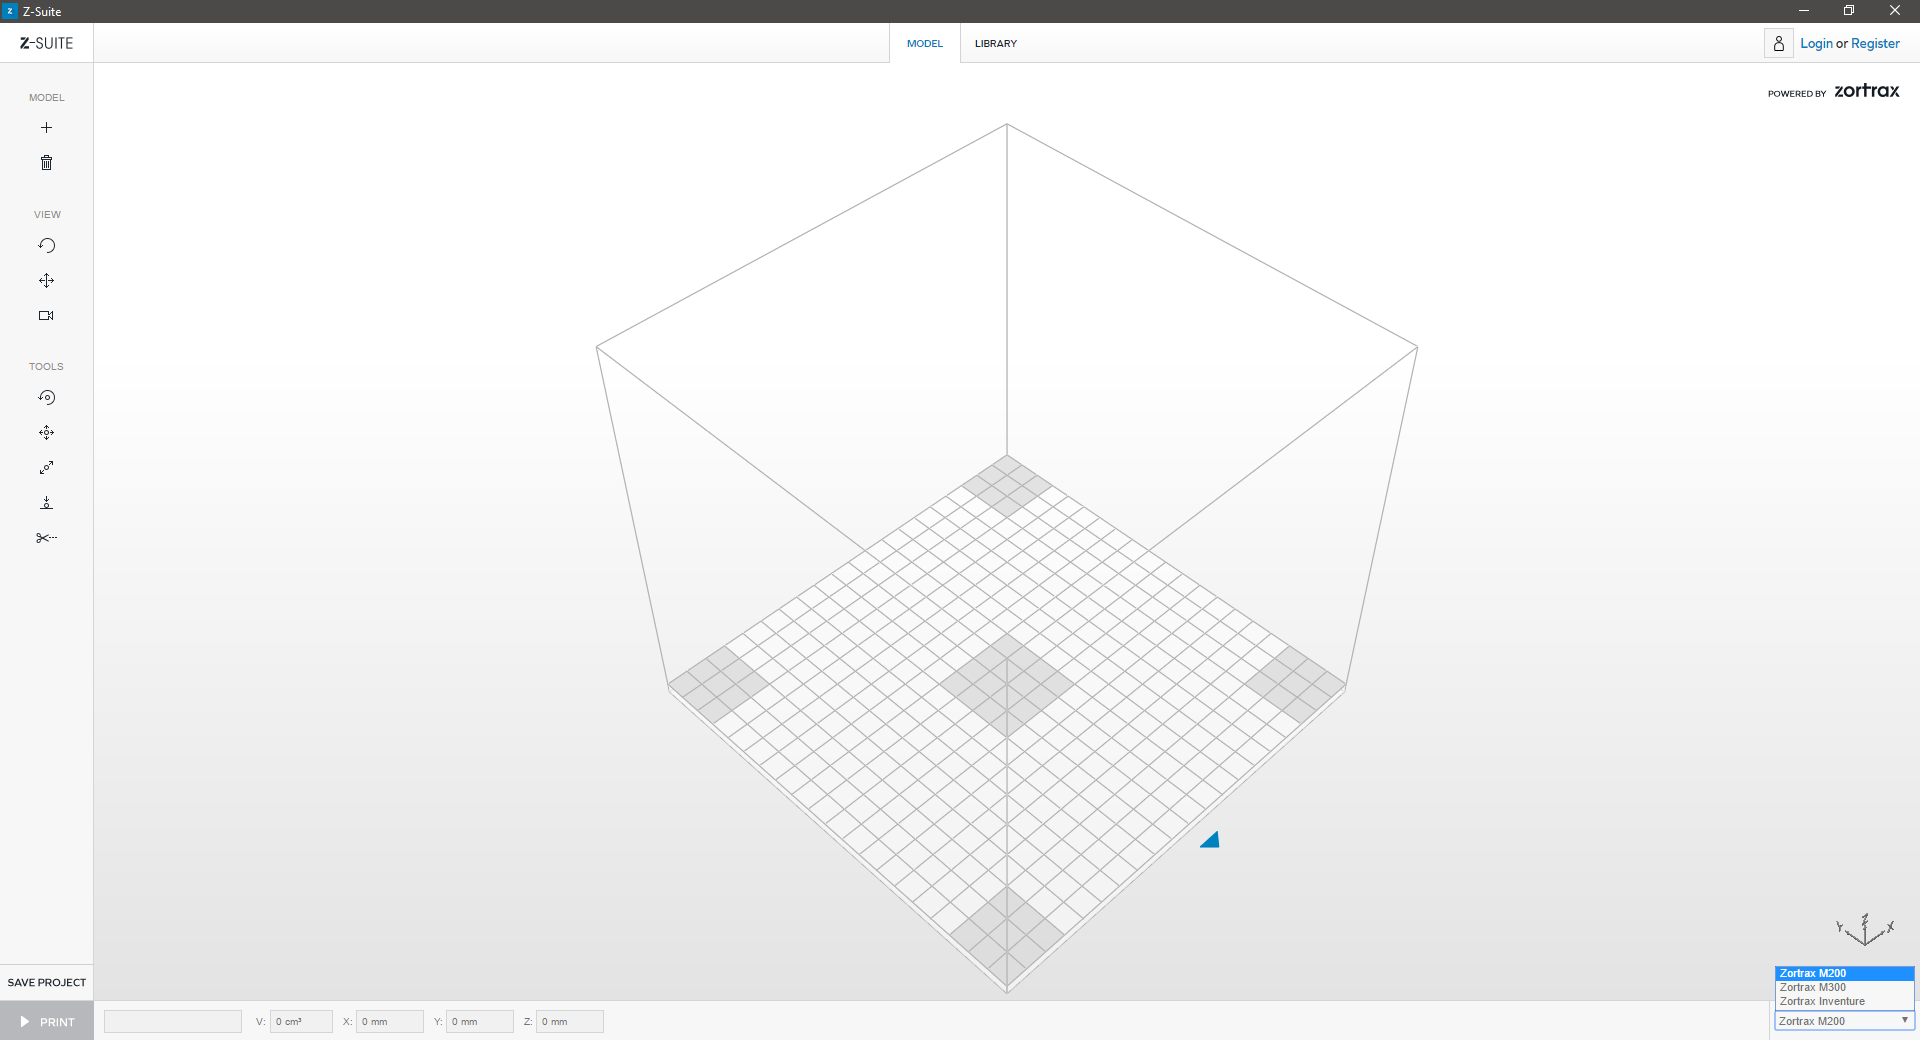Viewport: 1920px width, 1040px height.
Task: Choose Zortrax M300 from printer list
Action: click(1813, 988)
